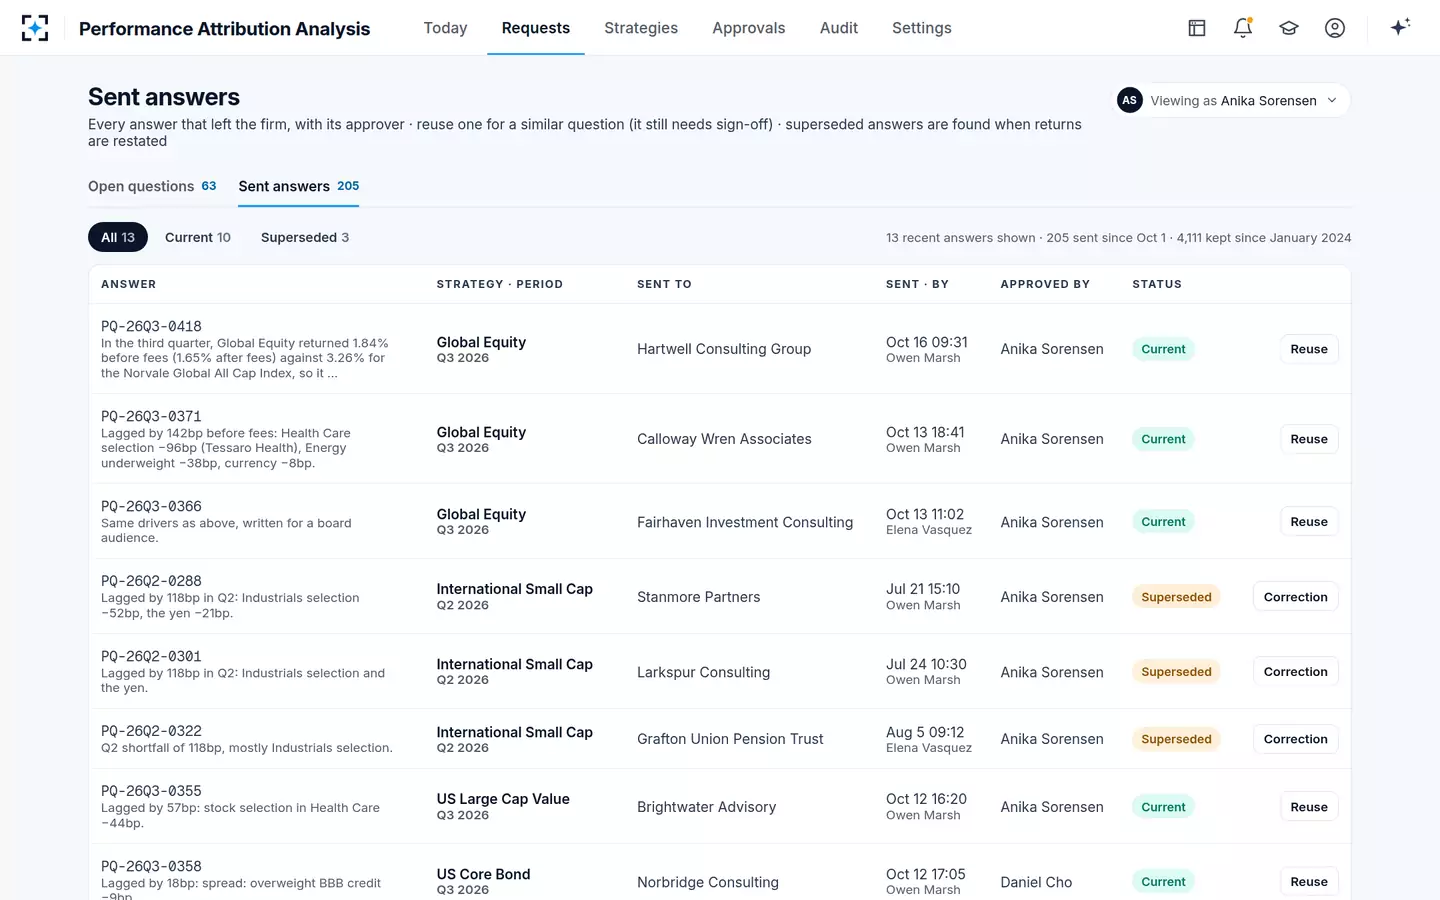
Task: Click the Aug 5 09:12 sent time
Action: tap(925, 732)
